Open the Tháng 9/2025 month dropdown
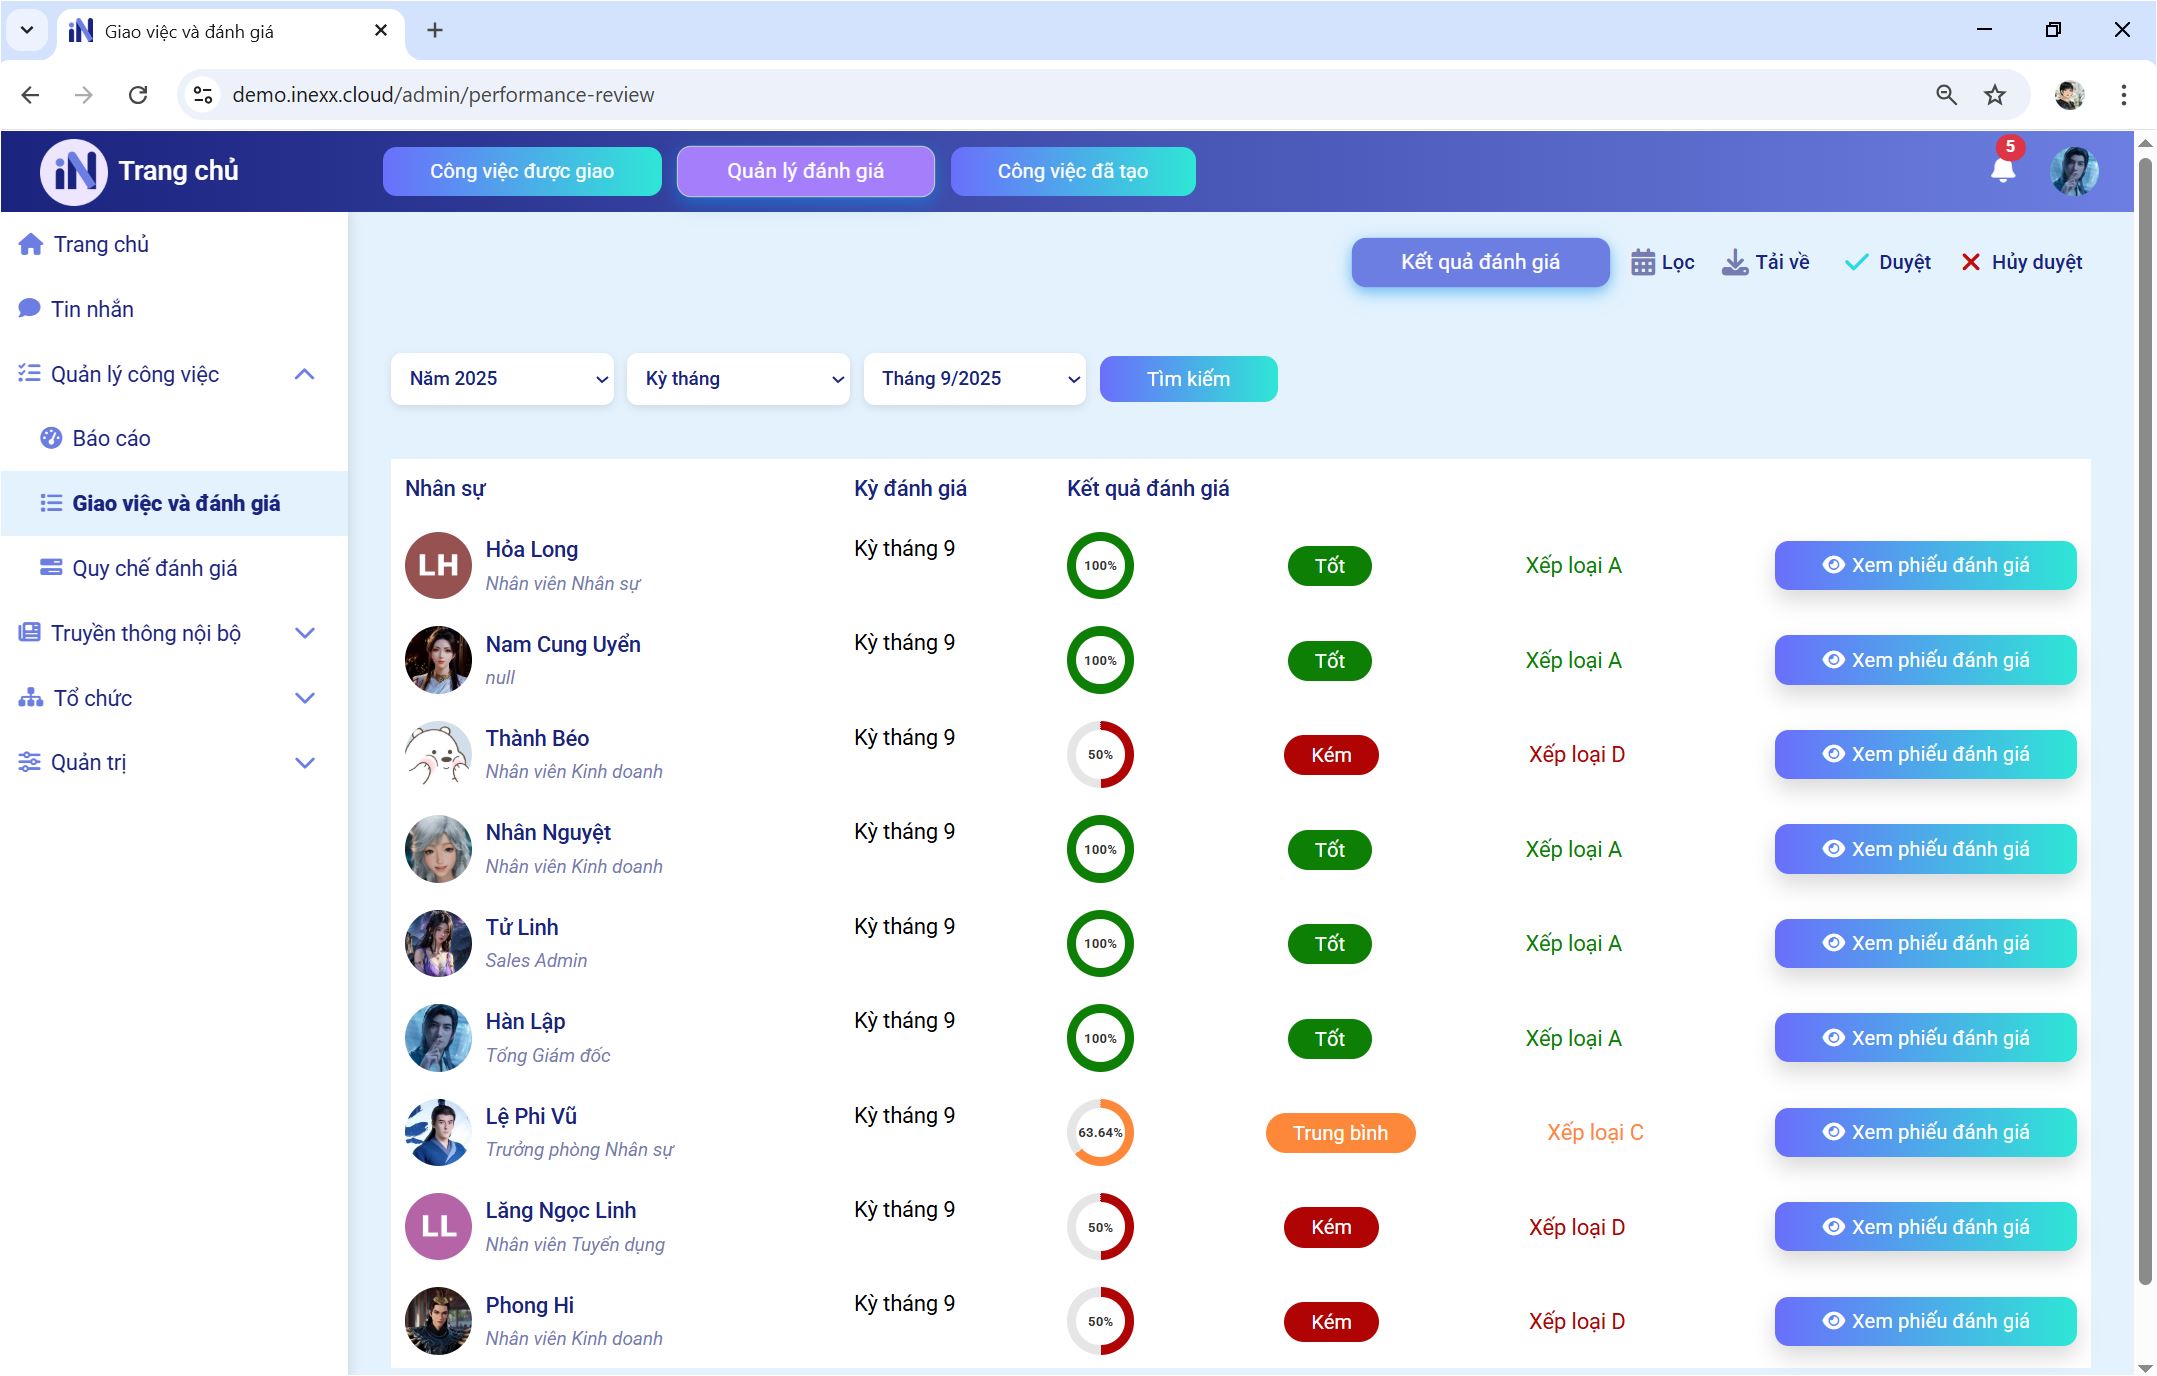 pyautogui.click(x=974, y=379)
